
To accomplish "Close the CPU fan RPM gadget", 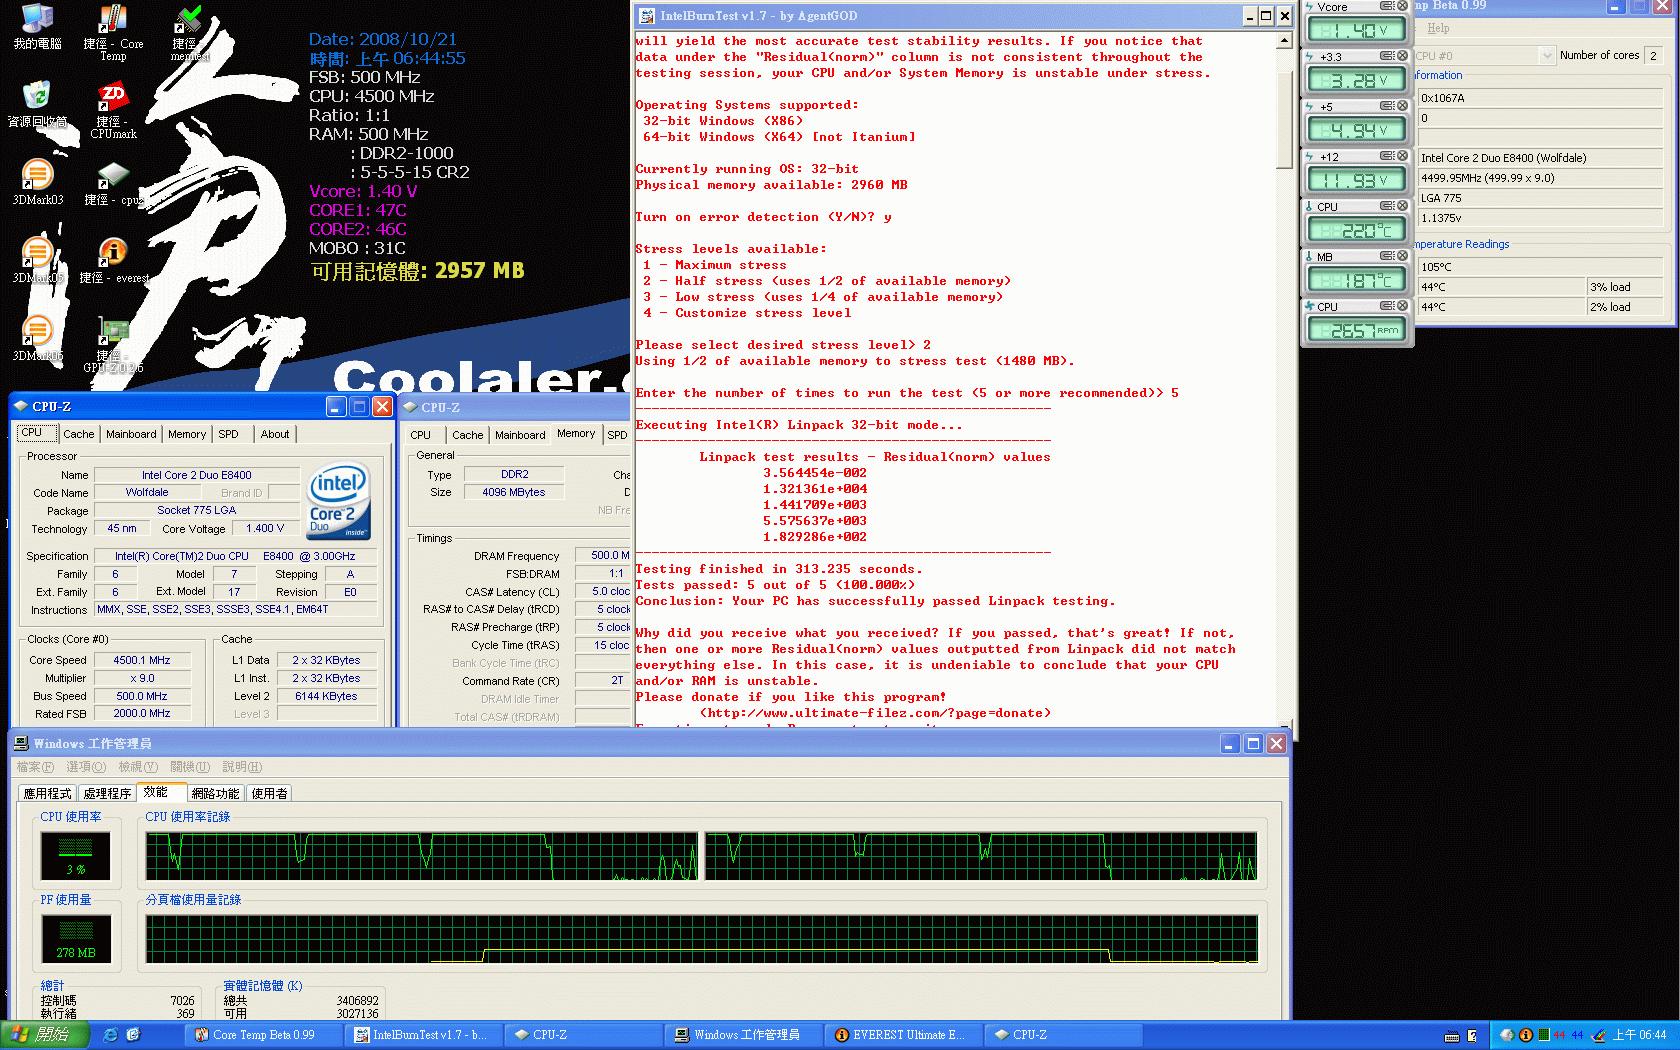I will coord(1402,306).
